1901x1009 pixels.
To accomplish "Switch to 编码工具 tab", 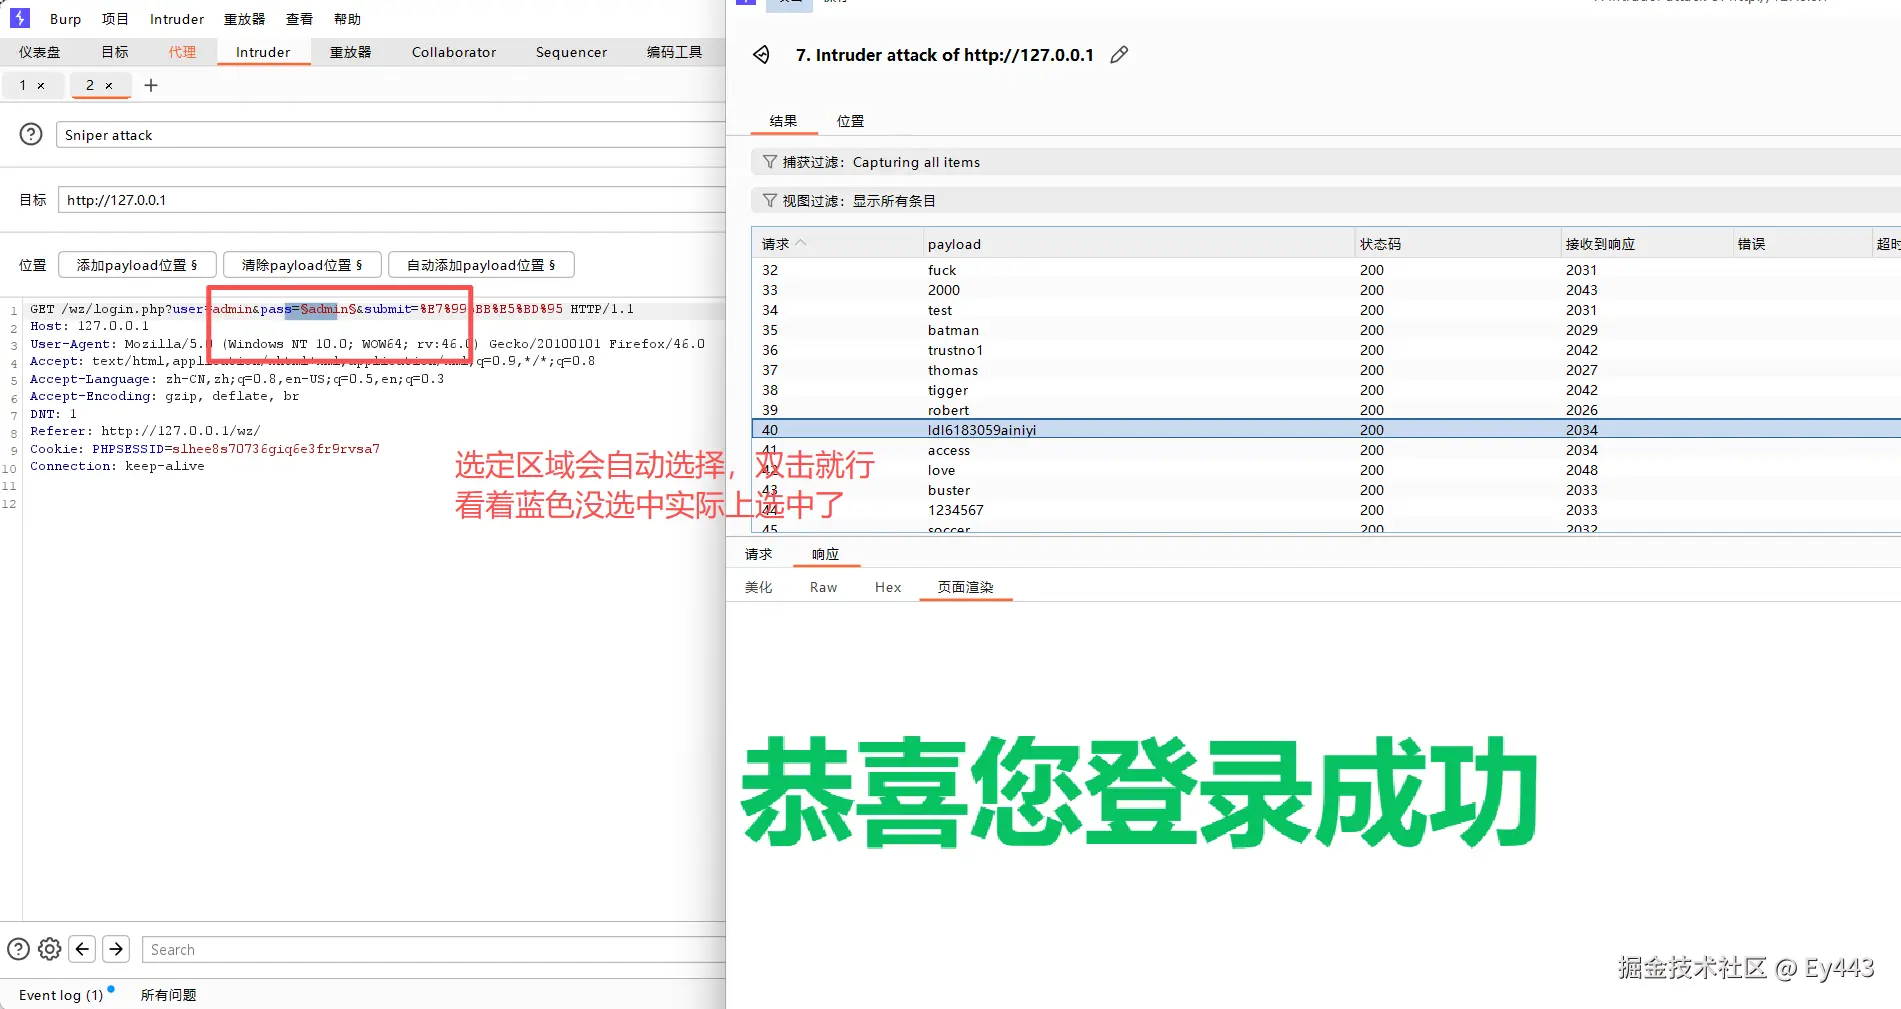I will coord(674,52).
